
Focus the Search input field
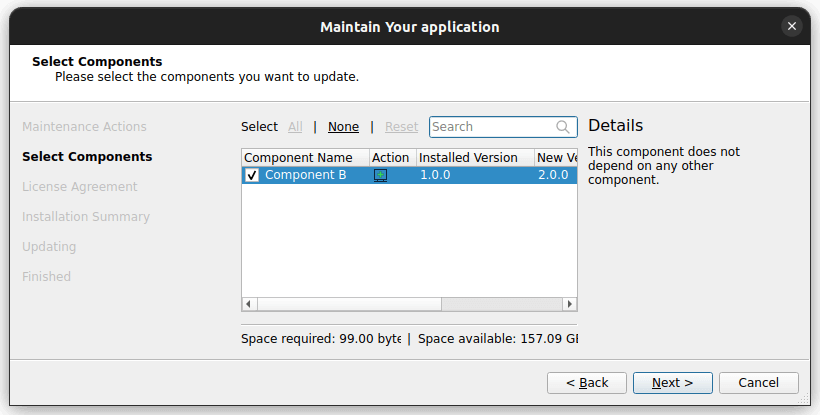point(490,127)
